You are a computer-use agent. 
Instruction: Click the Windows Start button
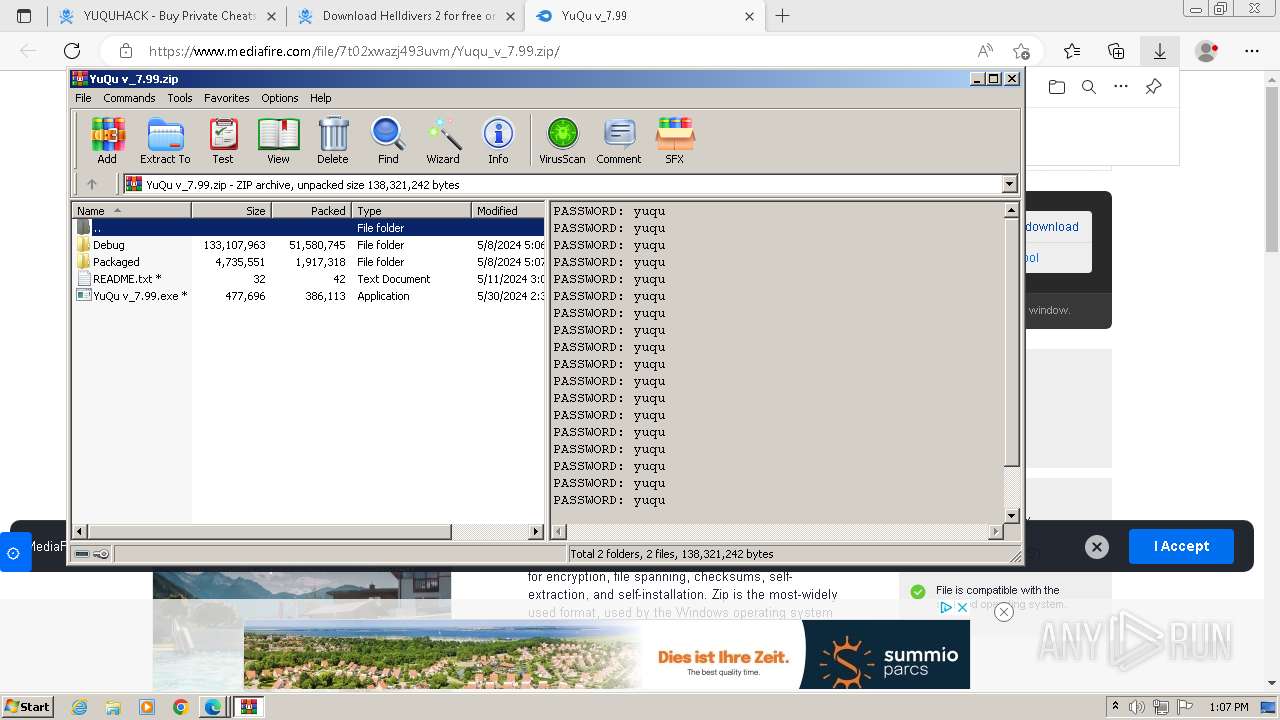coord(27,707)
